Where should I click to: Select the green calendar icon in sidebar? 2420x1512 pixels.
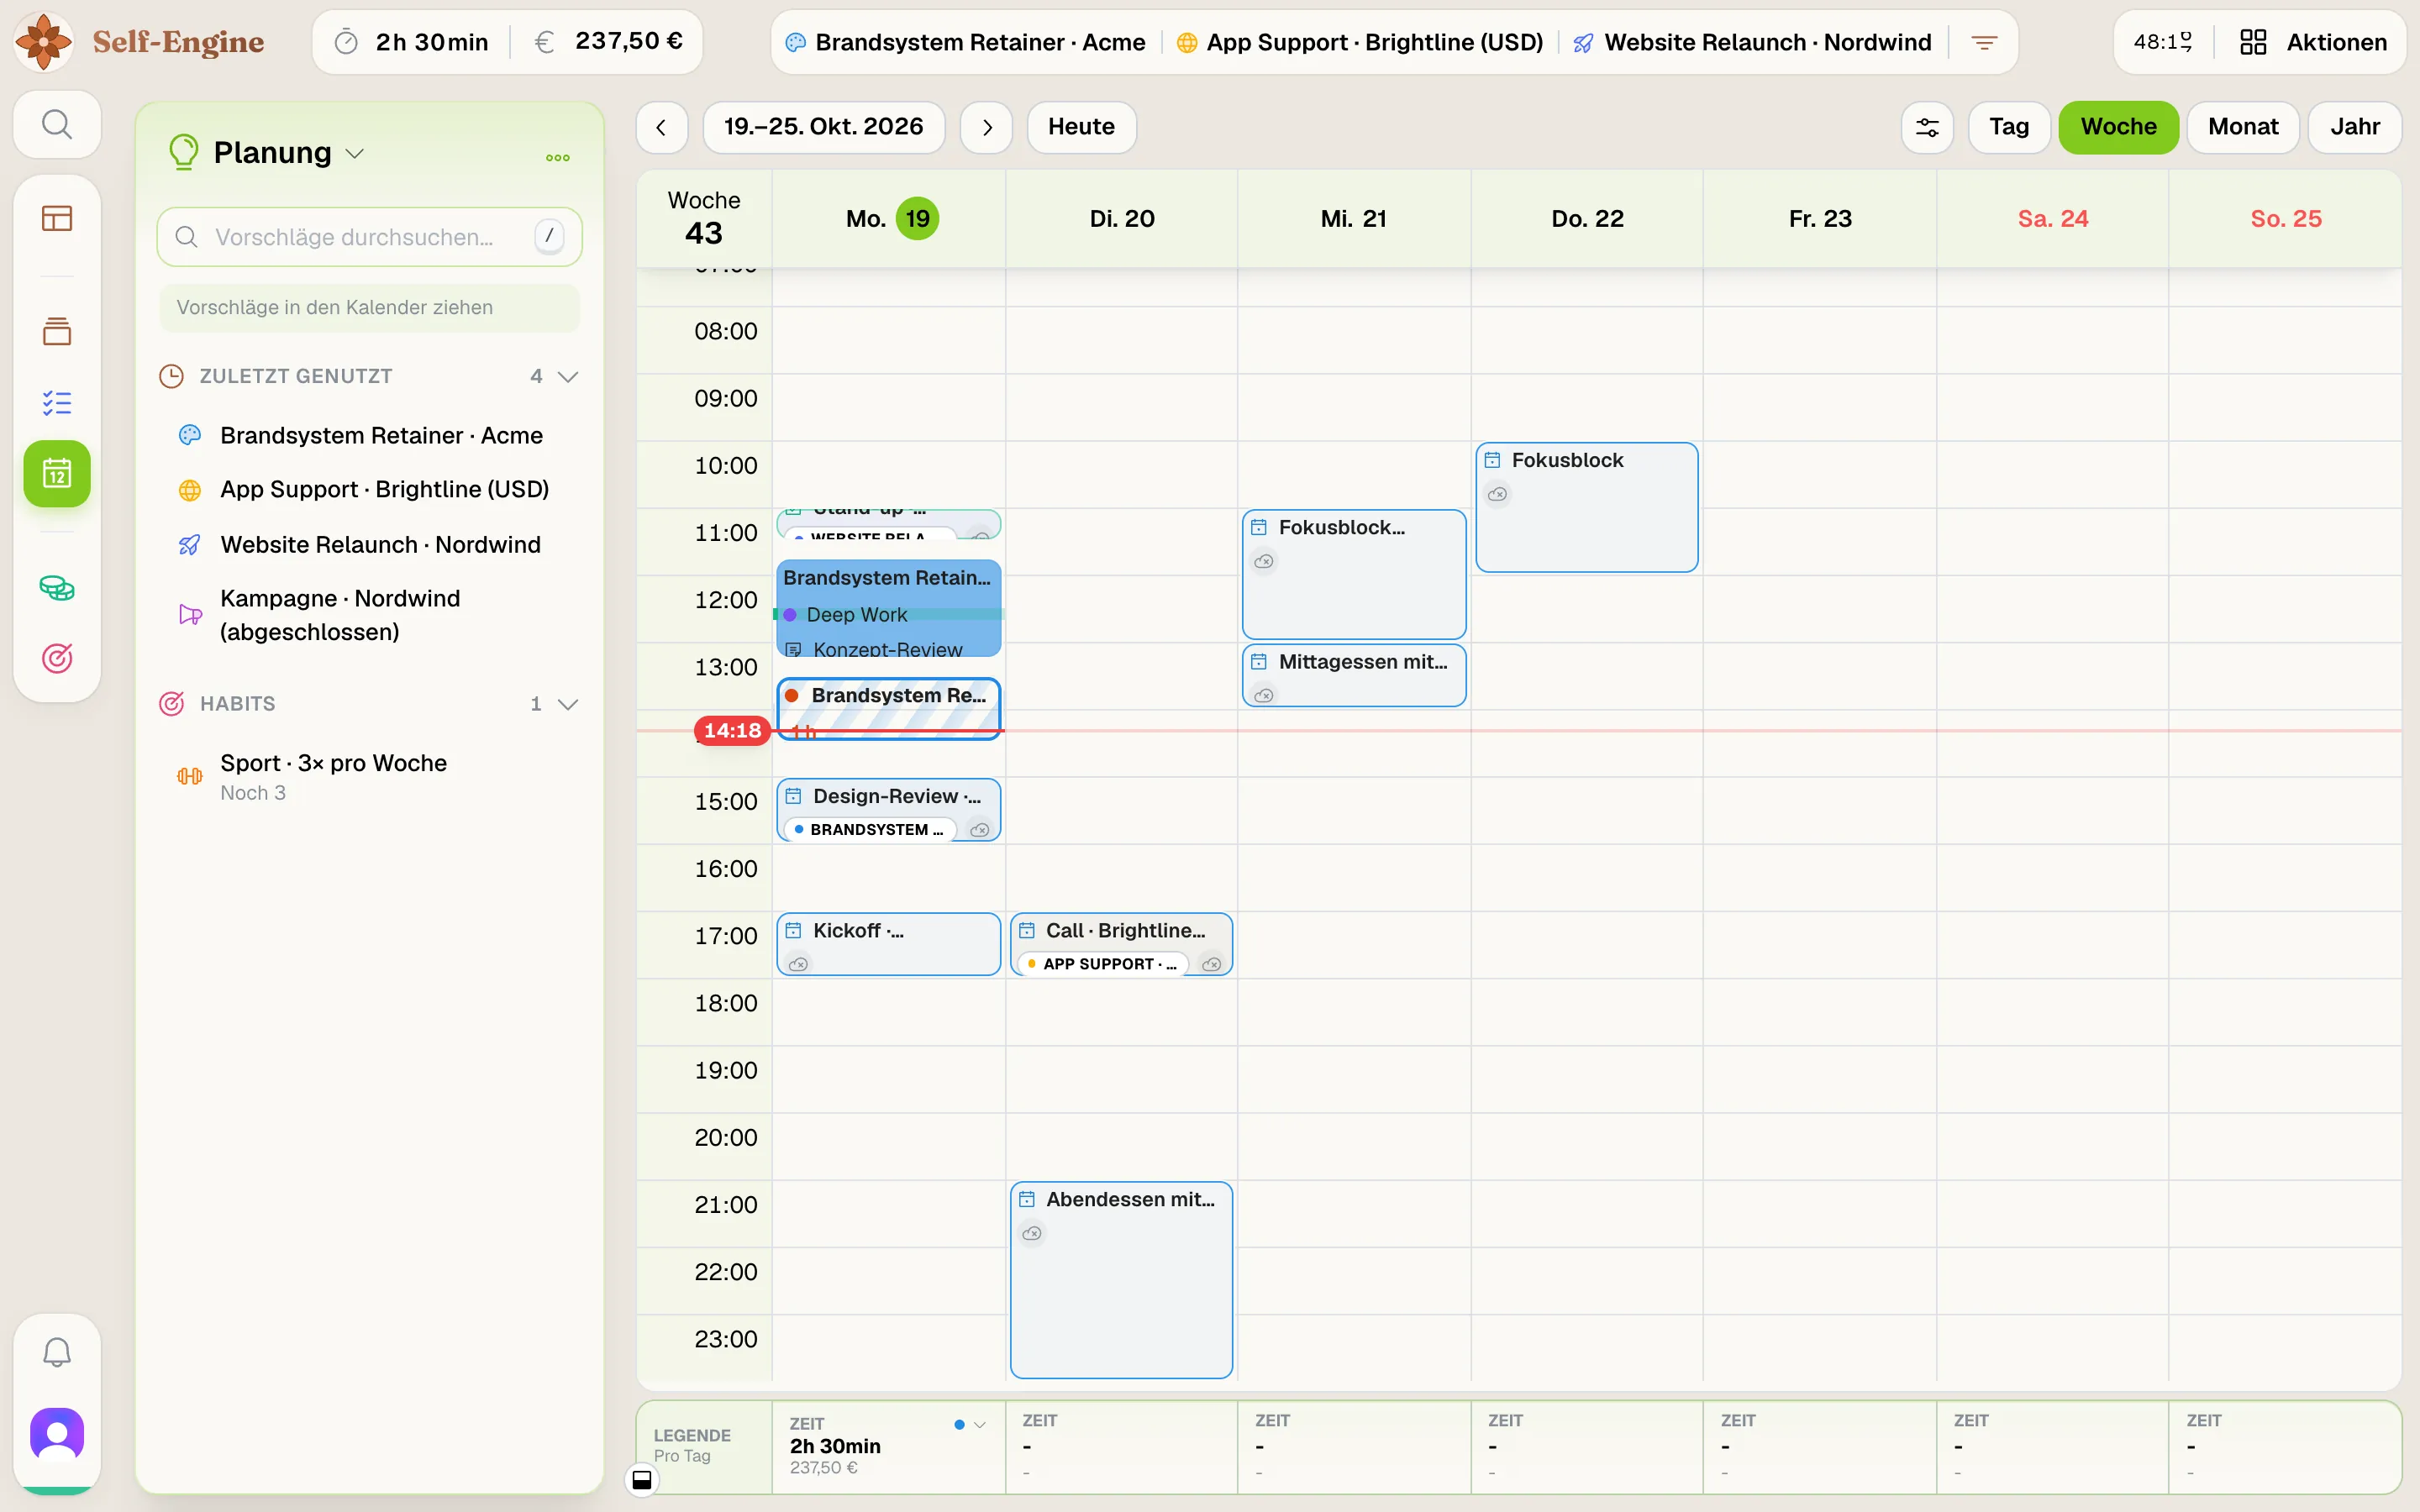click(x=57, y=474)
